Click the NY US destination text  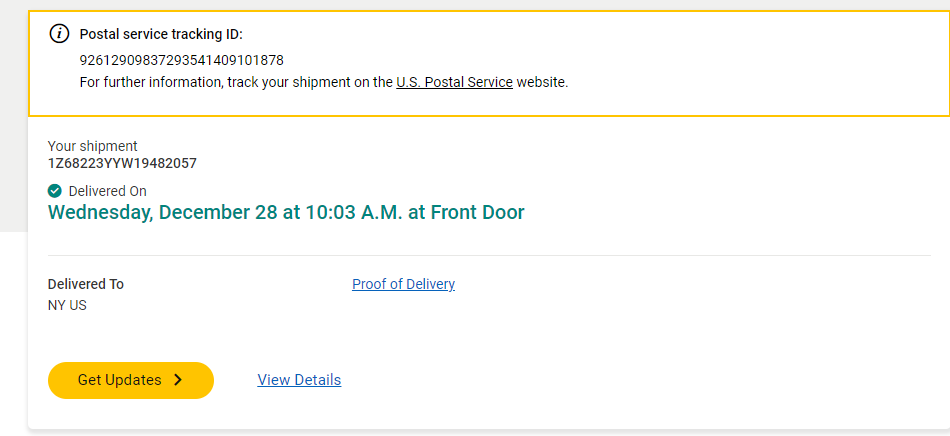[x=67, y=305]
